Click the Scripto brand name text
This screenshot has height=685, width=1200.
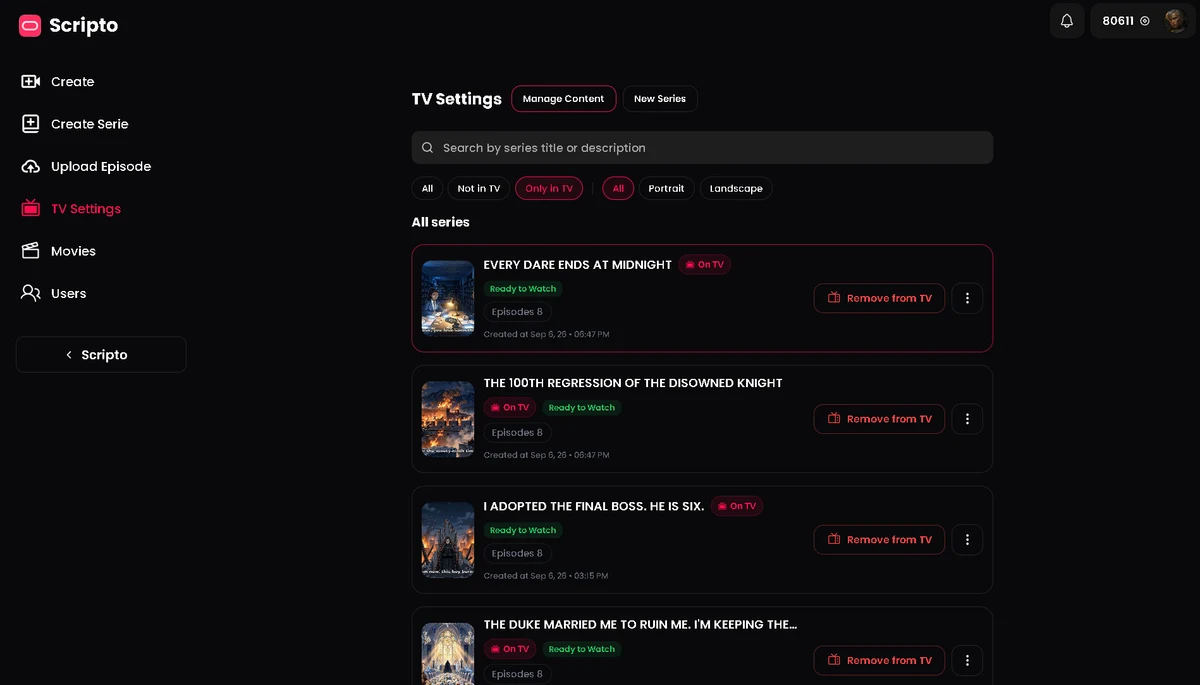tap(84, 26)
